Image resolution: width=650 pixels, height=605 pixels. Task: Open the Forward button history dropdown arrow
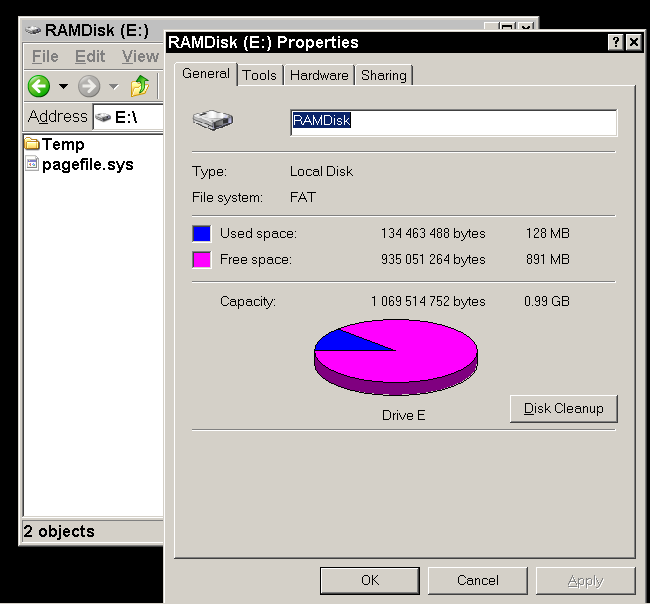[x=113, y=86]
